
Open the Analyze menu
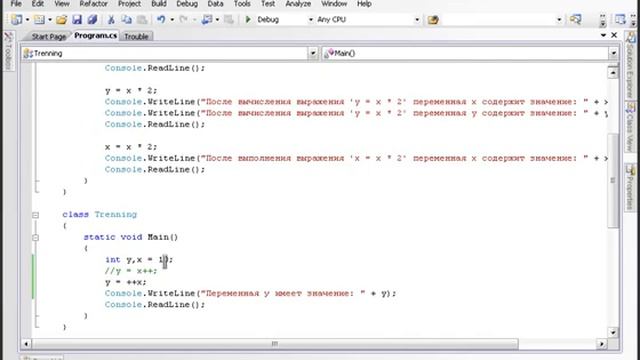pyautogui.click(x=298, y=4)
